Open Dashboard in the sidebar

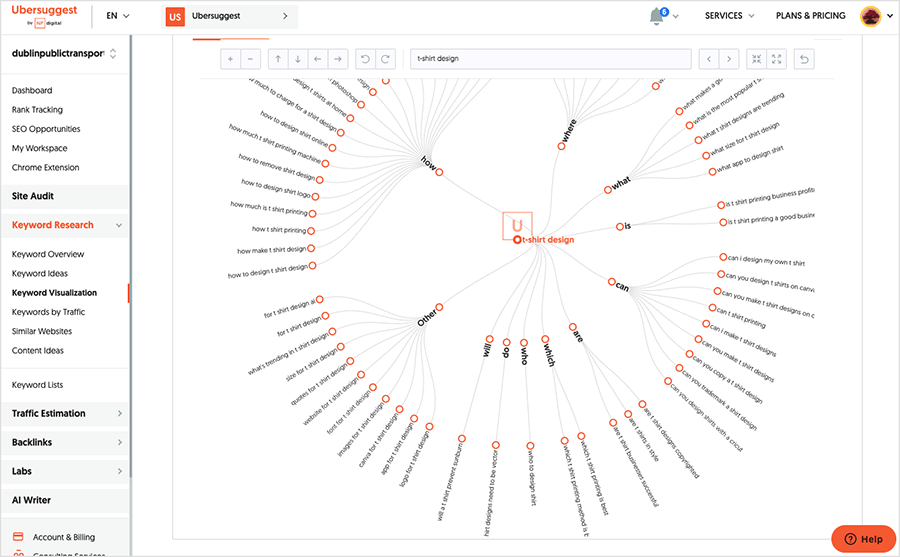point(32,91)
